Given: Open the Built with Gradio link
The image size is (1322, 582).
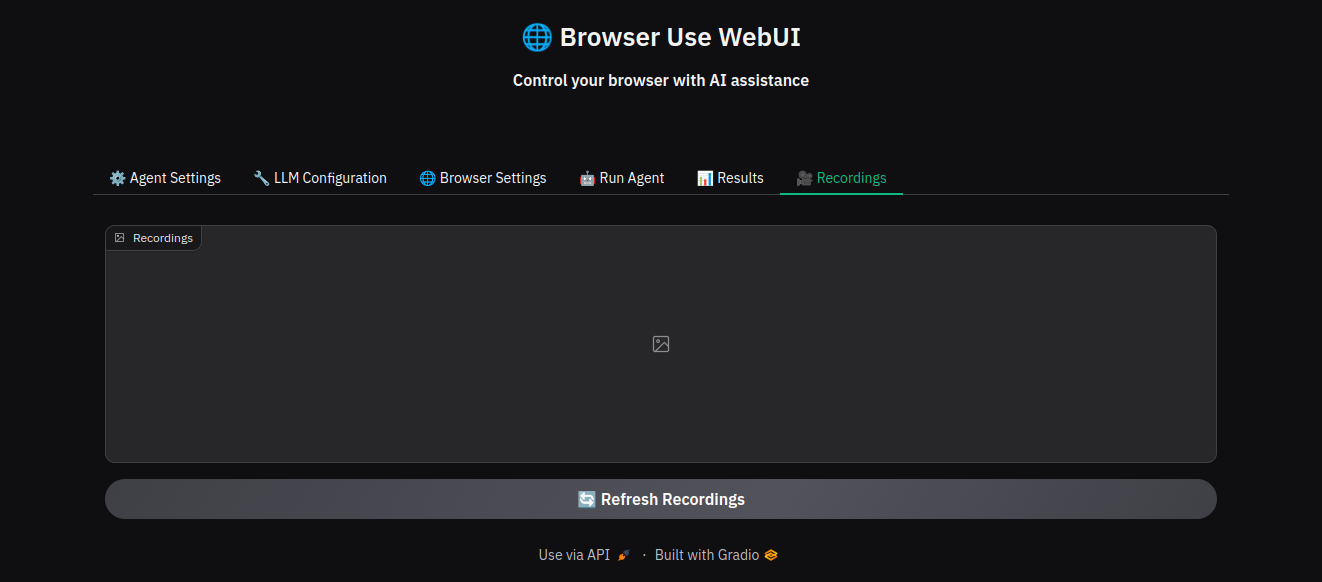Looking at the screenshot, I should [x=716, y=555].
